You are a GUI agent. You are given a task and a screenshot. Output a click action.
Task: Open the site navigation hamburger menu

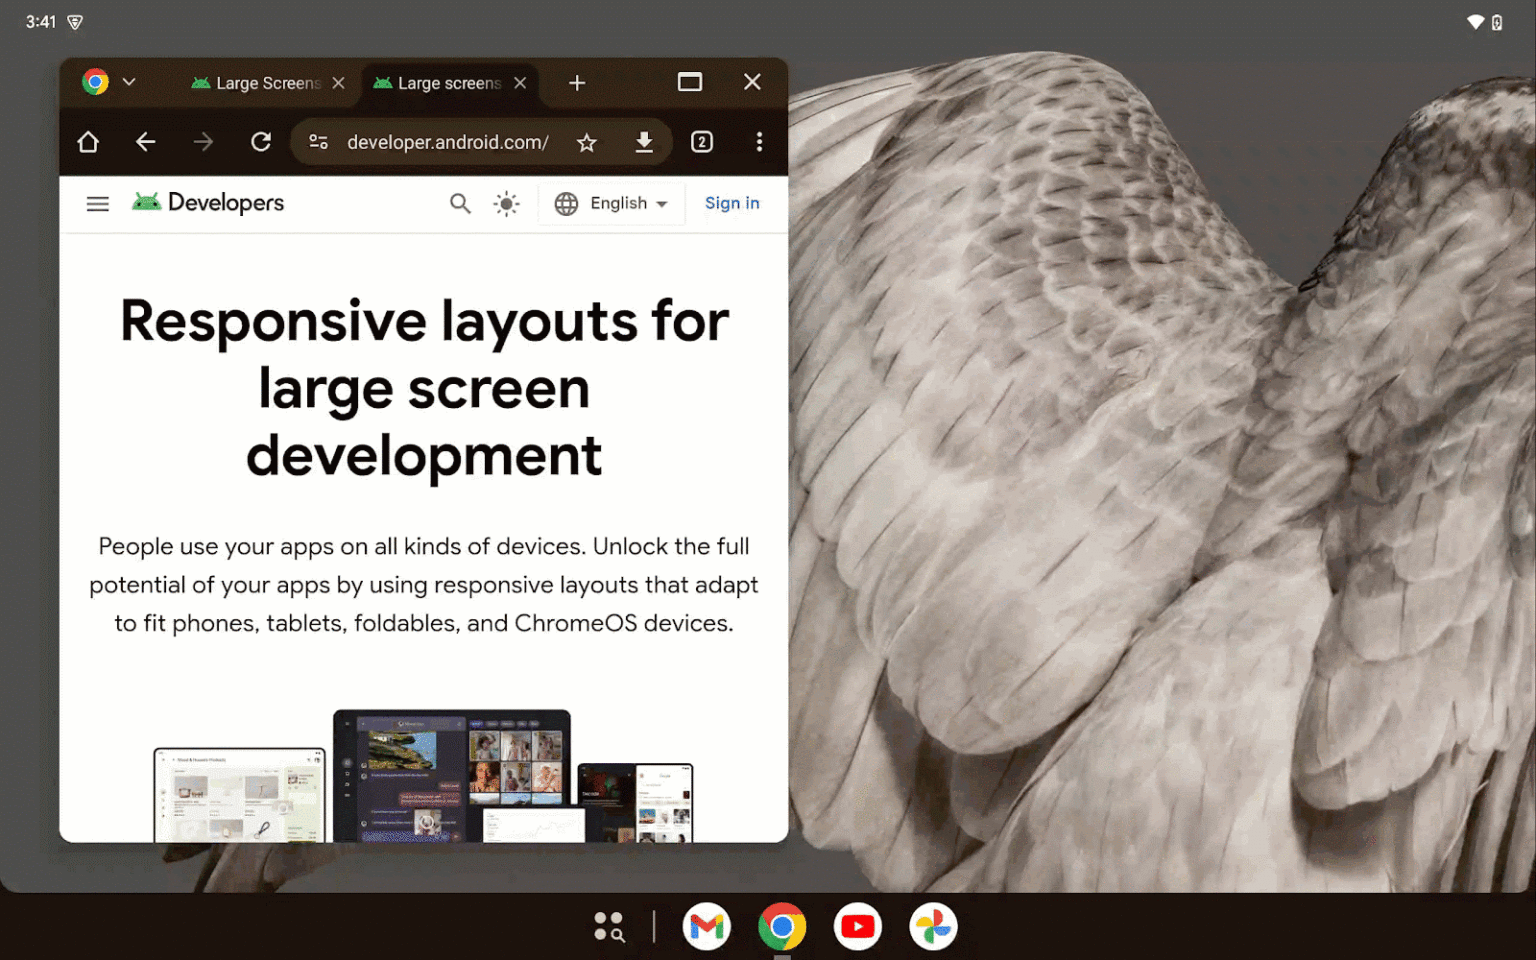pyautogui.click(x=97, y=203)
